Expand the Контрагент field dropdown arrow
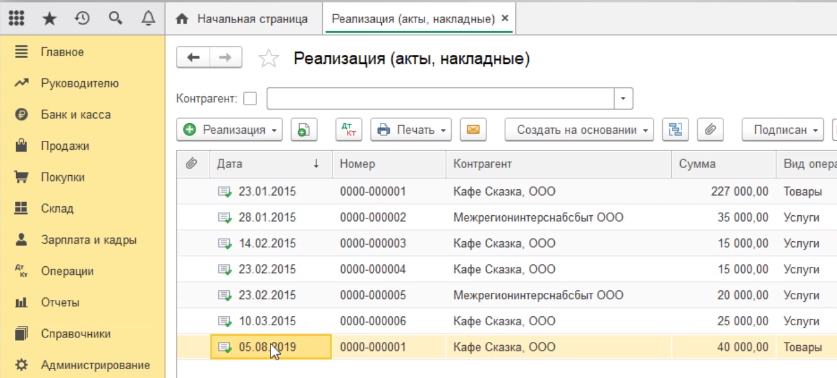Viewport: 837px width, 378px height. [623, 99]
